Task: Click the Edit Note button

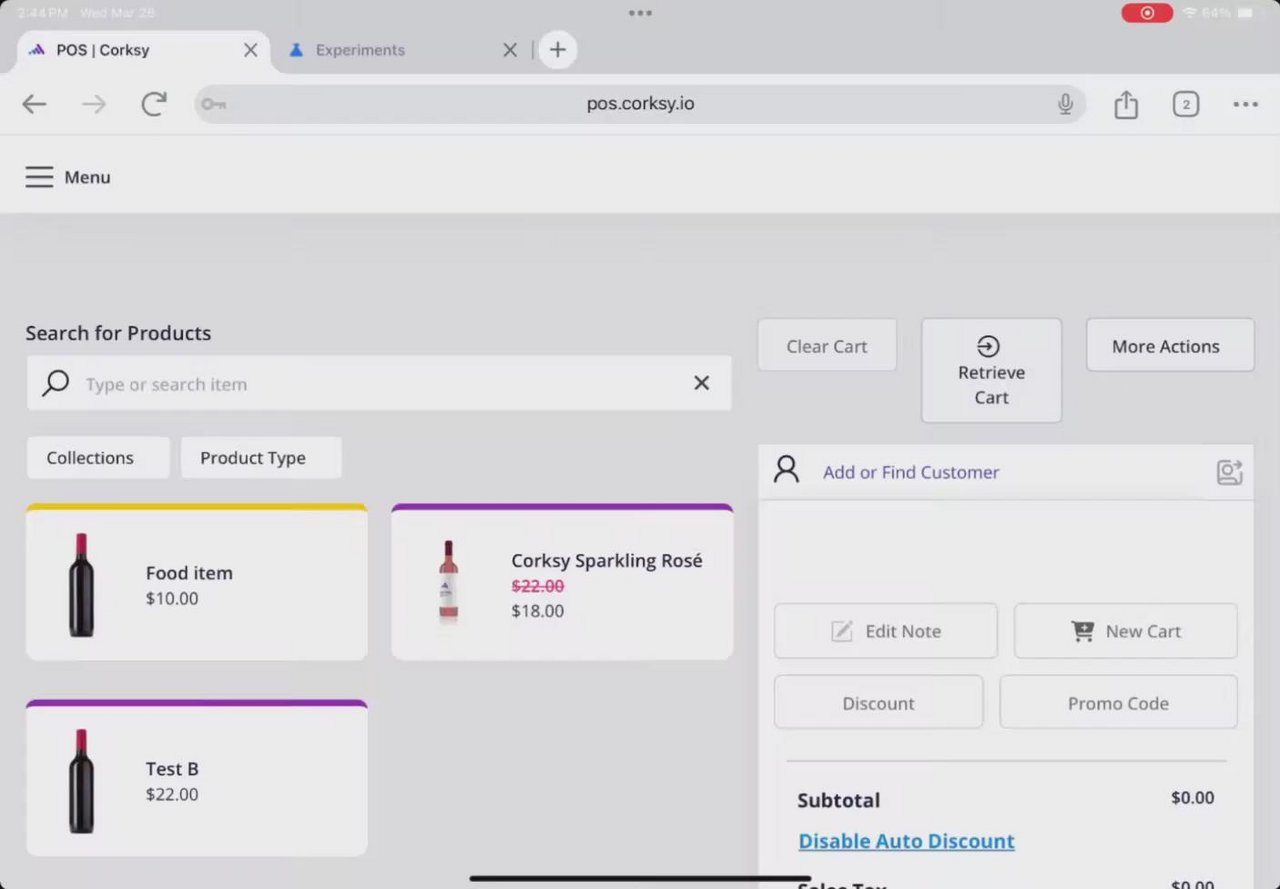Action: (886, 631)
